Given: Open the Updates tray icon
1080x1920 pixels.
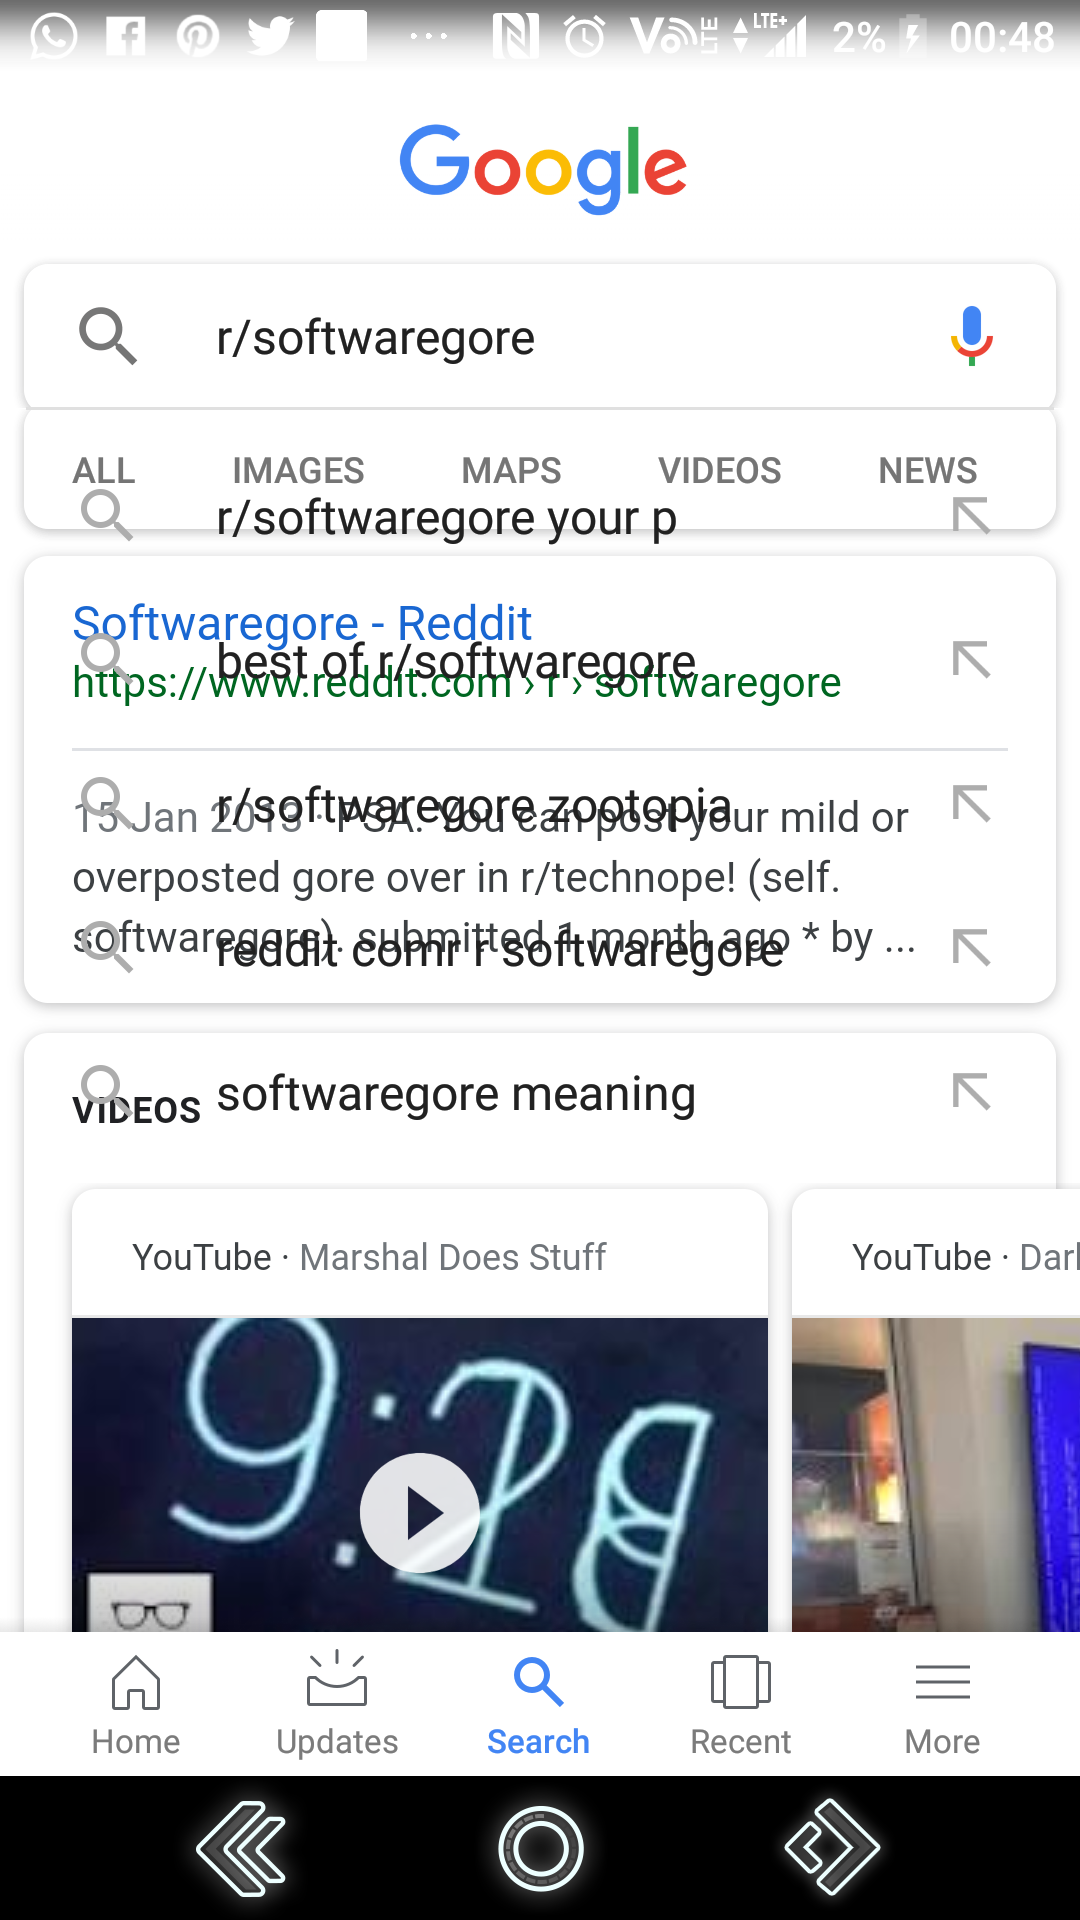Looking at the screenshot, I should point(337,1680).
